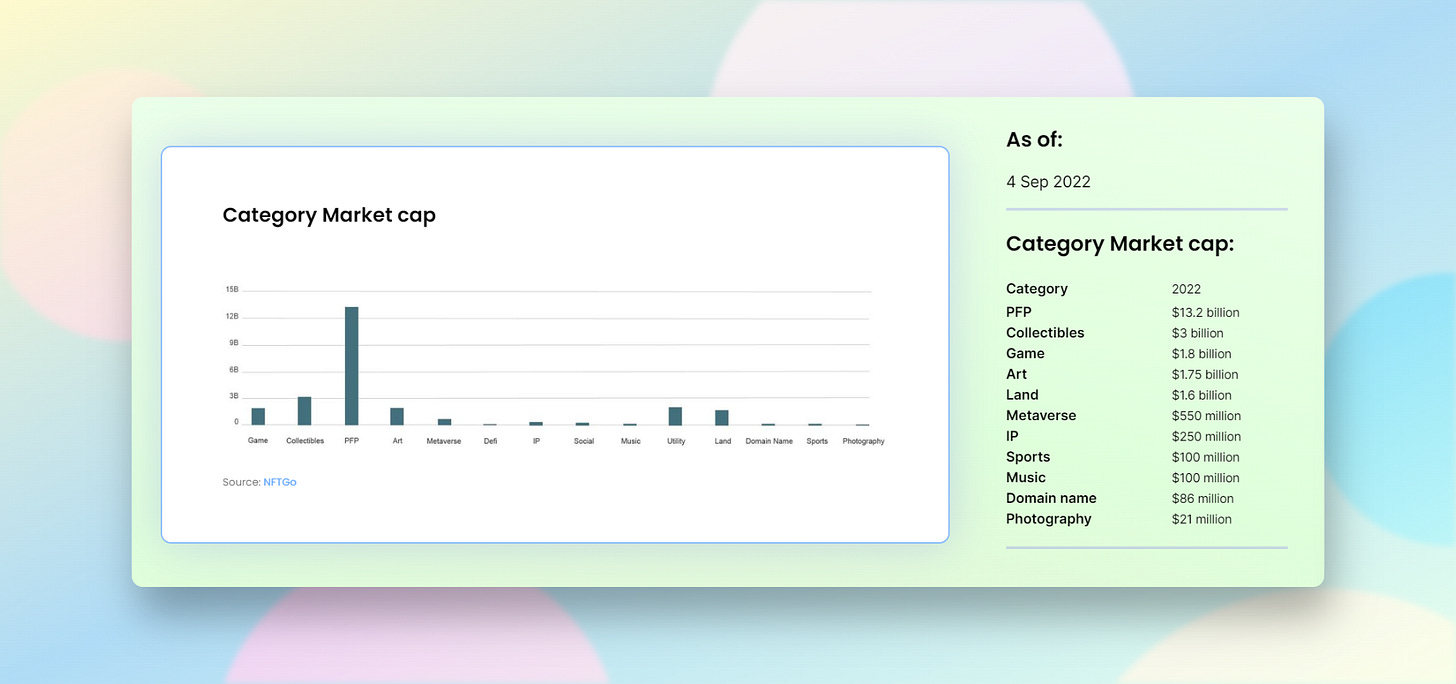Click the 'Utility' x-axis label
Screen dimensions: 1456x684
pyautogui.click(x=676, y=441)
